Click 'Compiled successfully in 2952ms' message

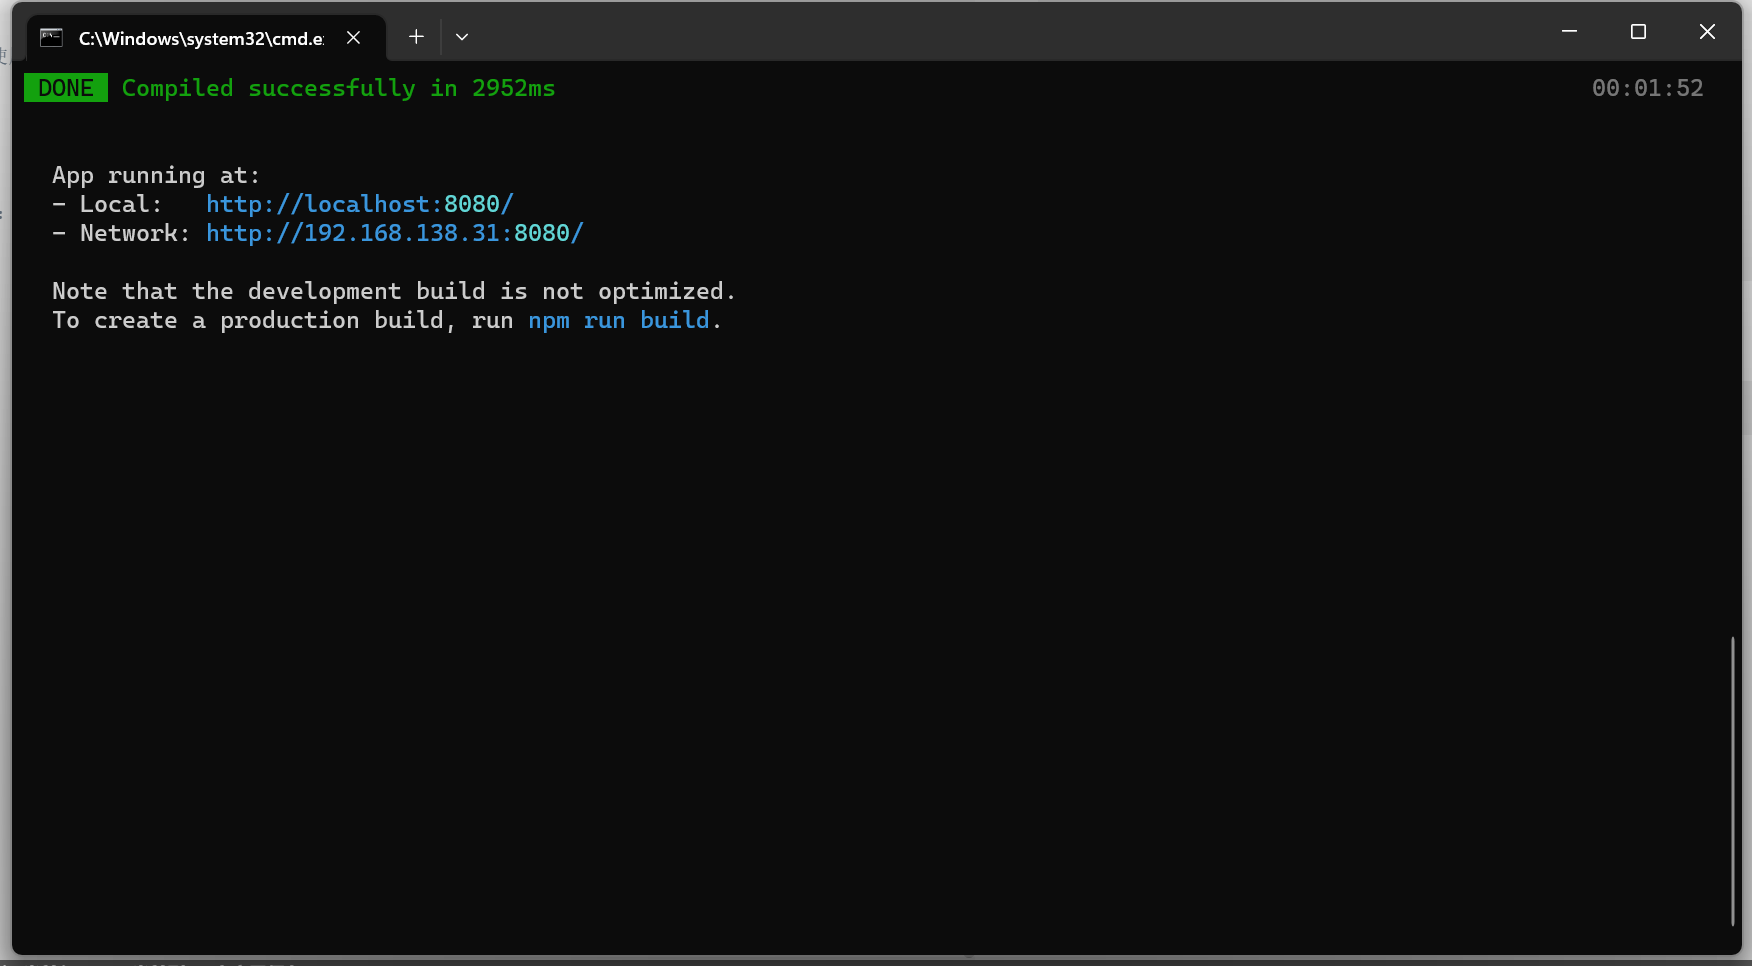338,88
